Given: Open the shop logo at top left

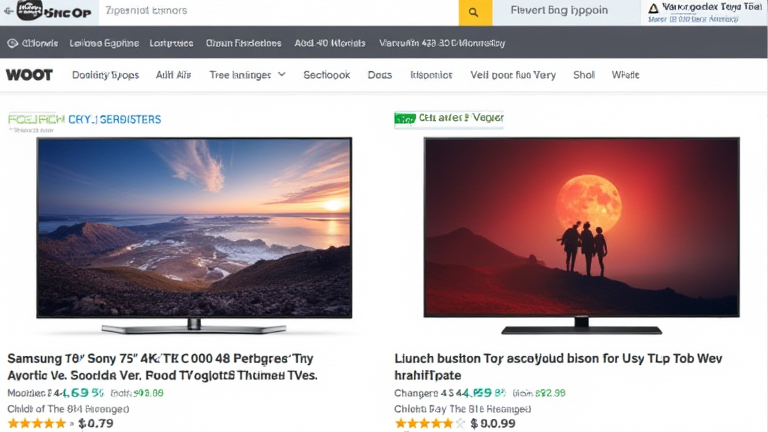Looking at the screenshot, I should tap(54, 11).
